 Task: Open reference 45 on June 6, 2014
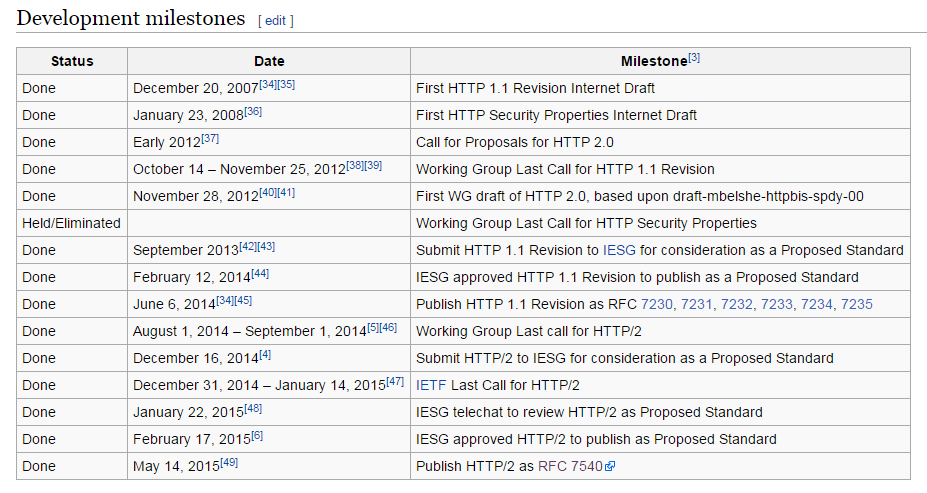[243, 301]
